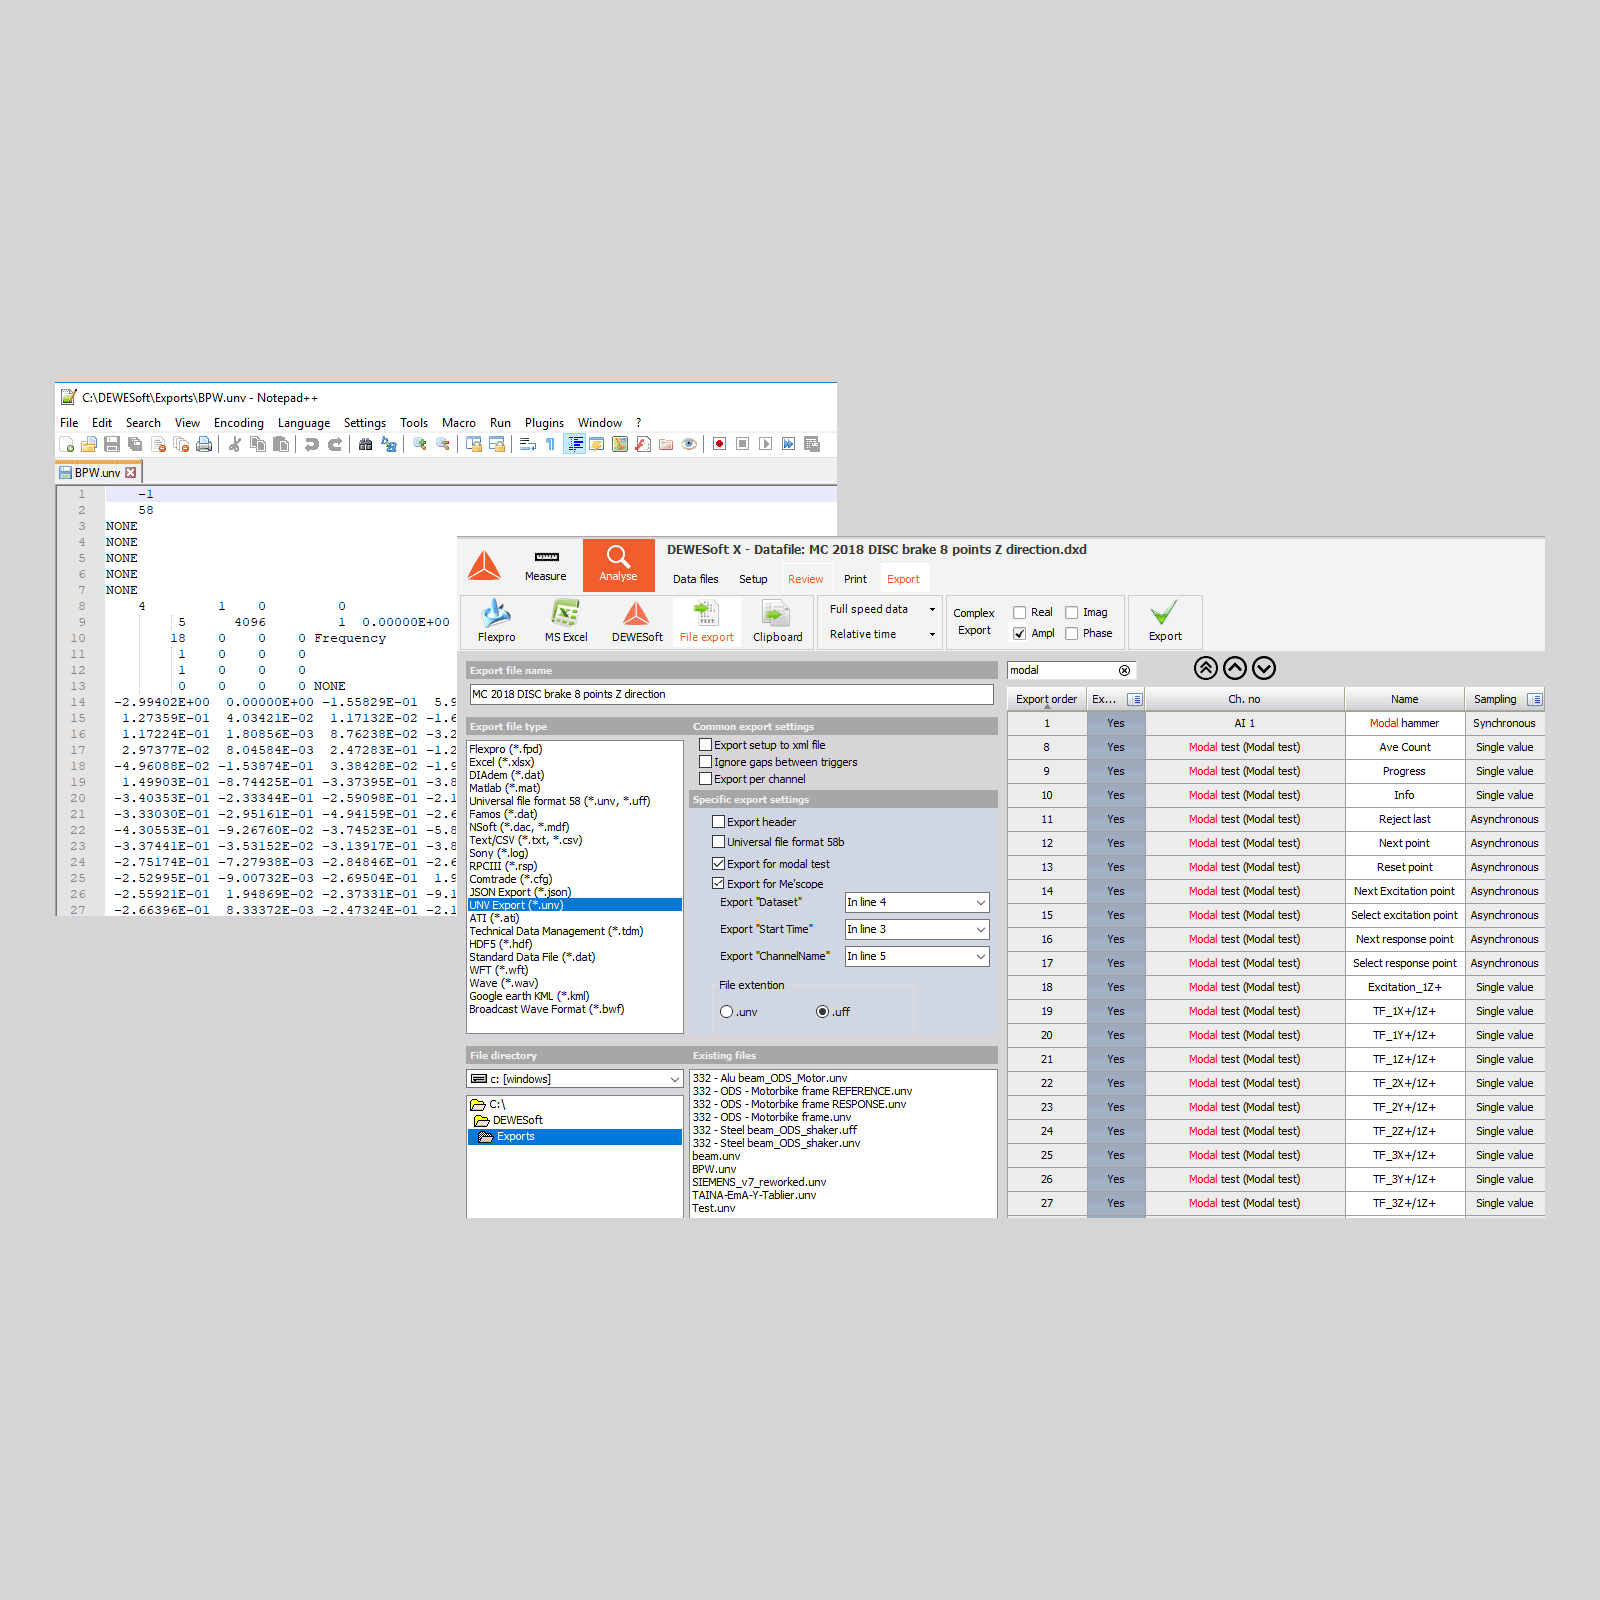Open Relative time dropdown

881,634
